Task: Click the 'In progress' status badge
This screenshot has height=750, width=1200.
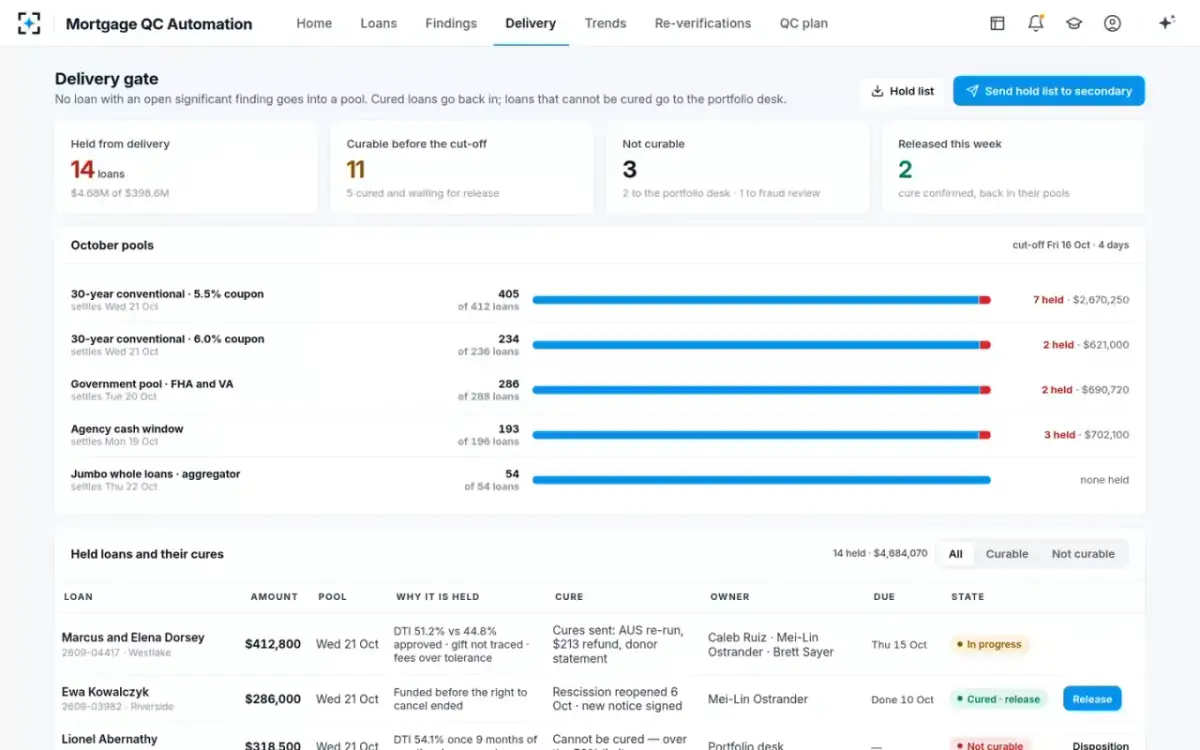Action: pyautogui.click(x=989, y=645)
